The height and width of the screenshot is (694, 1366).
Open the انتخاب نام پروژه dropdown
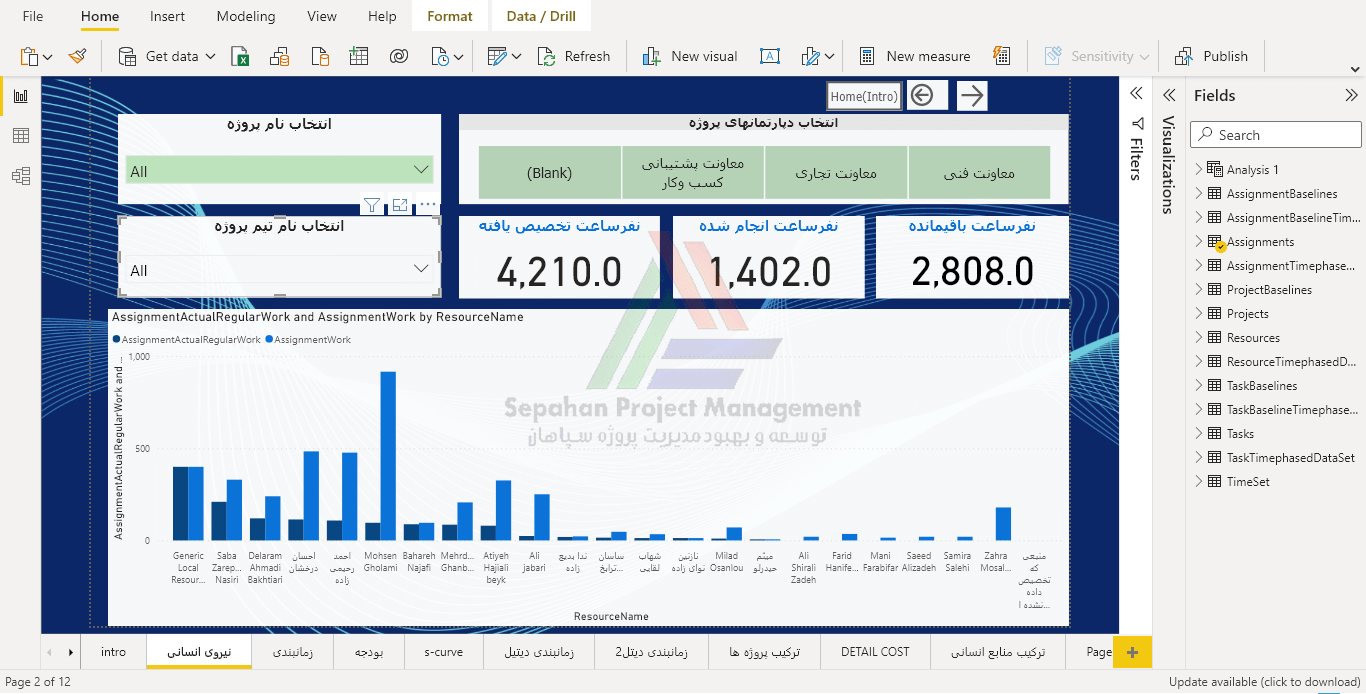421,170
